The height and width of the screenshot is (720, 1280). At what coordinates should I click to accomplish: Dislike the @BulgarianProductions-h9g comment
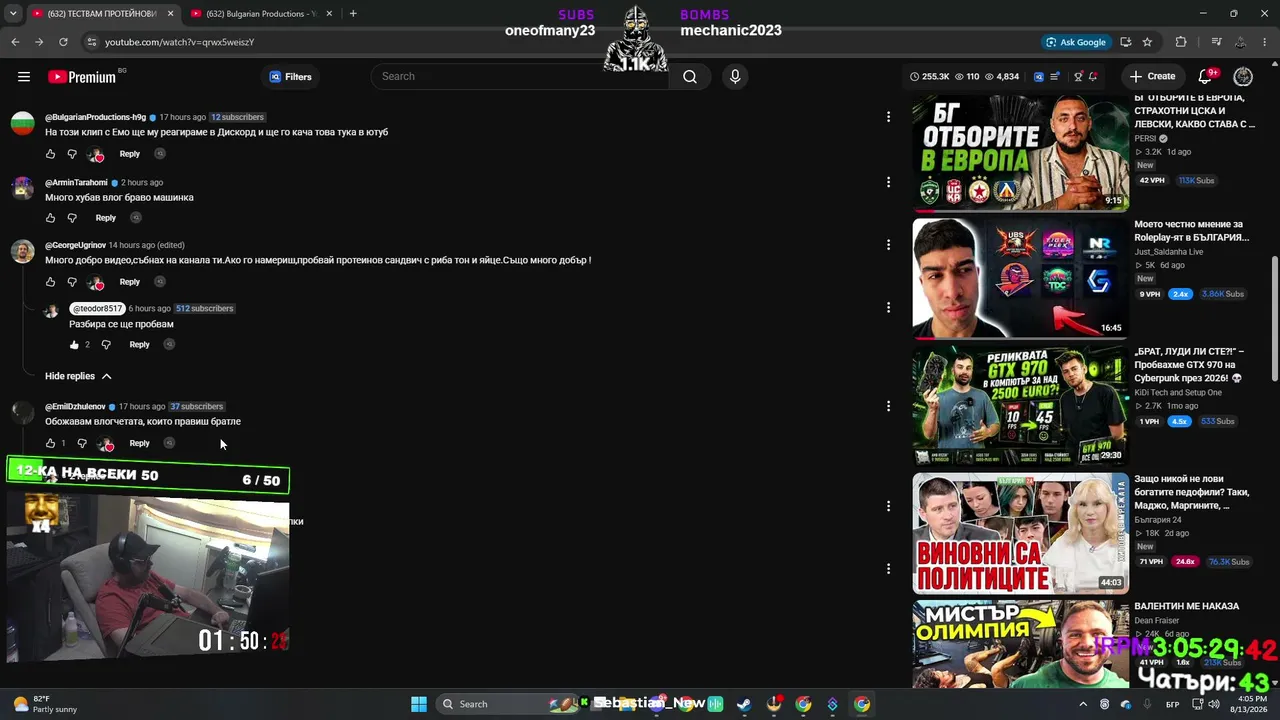point(72,154)
